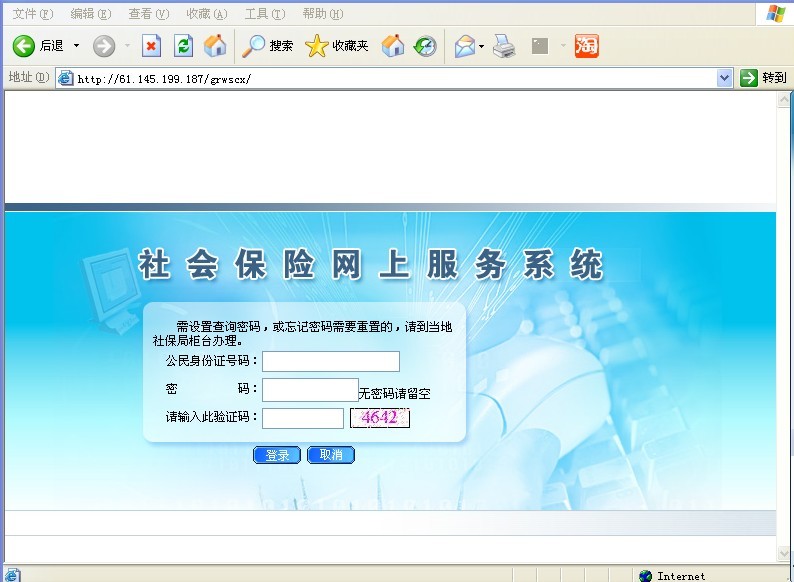Expand the Back button history dropdown arrow

pyautogui.click(x=76, y=46)
